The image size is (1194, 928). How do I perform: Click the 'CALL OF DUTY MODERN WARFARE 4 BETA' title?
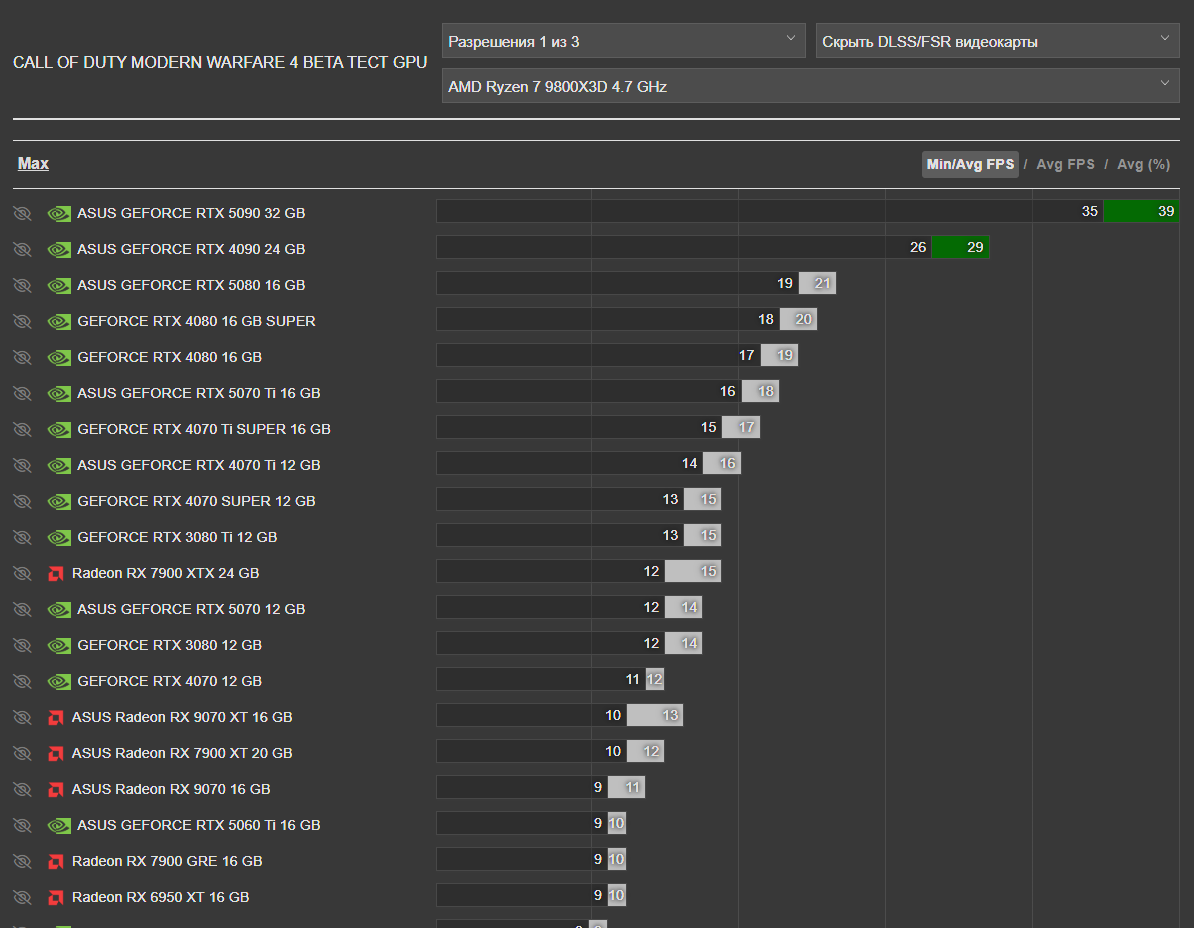(220, 62)
